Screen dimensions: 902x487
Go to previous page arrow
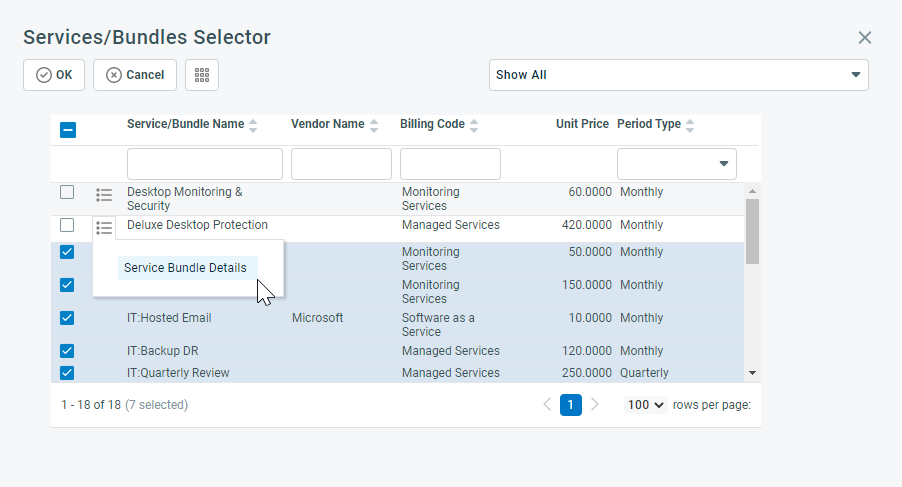click(x=547, y=404)
